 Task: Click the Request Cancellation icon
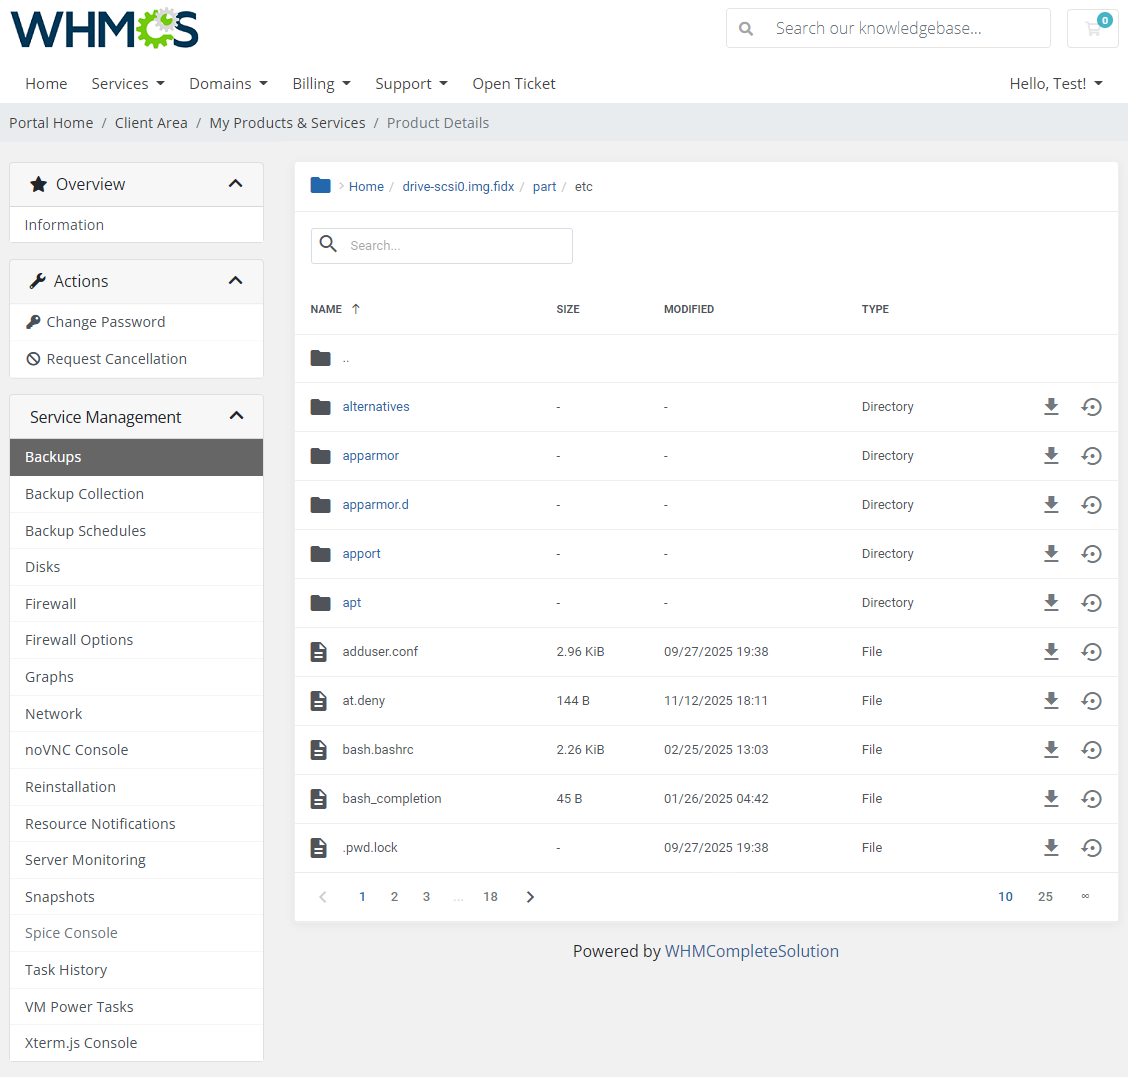pos(33,358)
